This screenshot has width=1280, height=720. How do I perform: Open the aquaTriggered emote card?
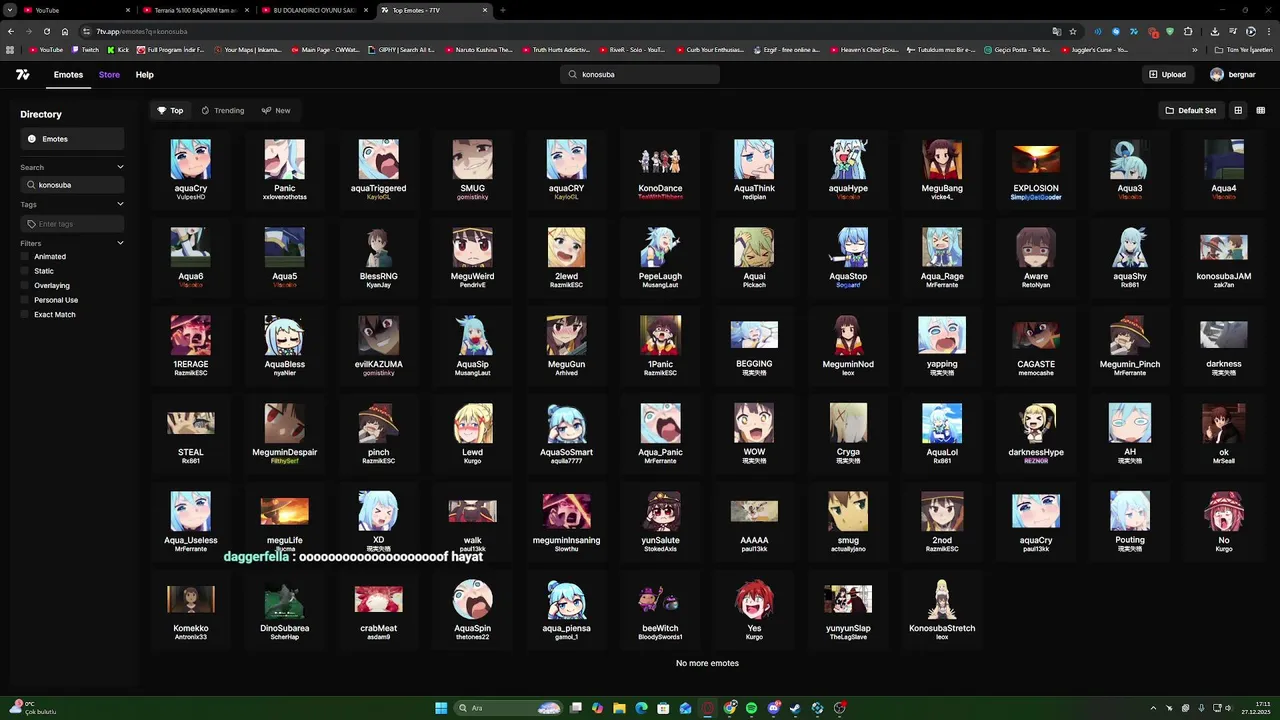[x=379, y=169]
